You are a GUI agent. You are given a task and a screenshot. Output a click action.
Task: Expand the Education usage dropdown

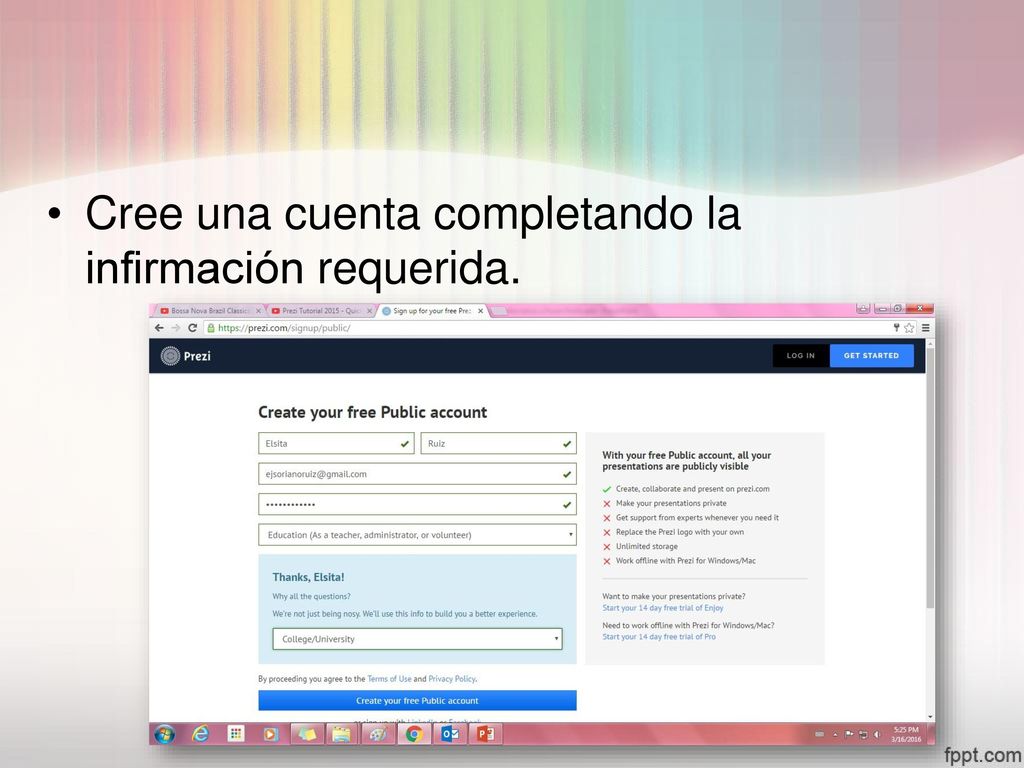coord(417,535)
